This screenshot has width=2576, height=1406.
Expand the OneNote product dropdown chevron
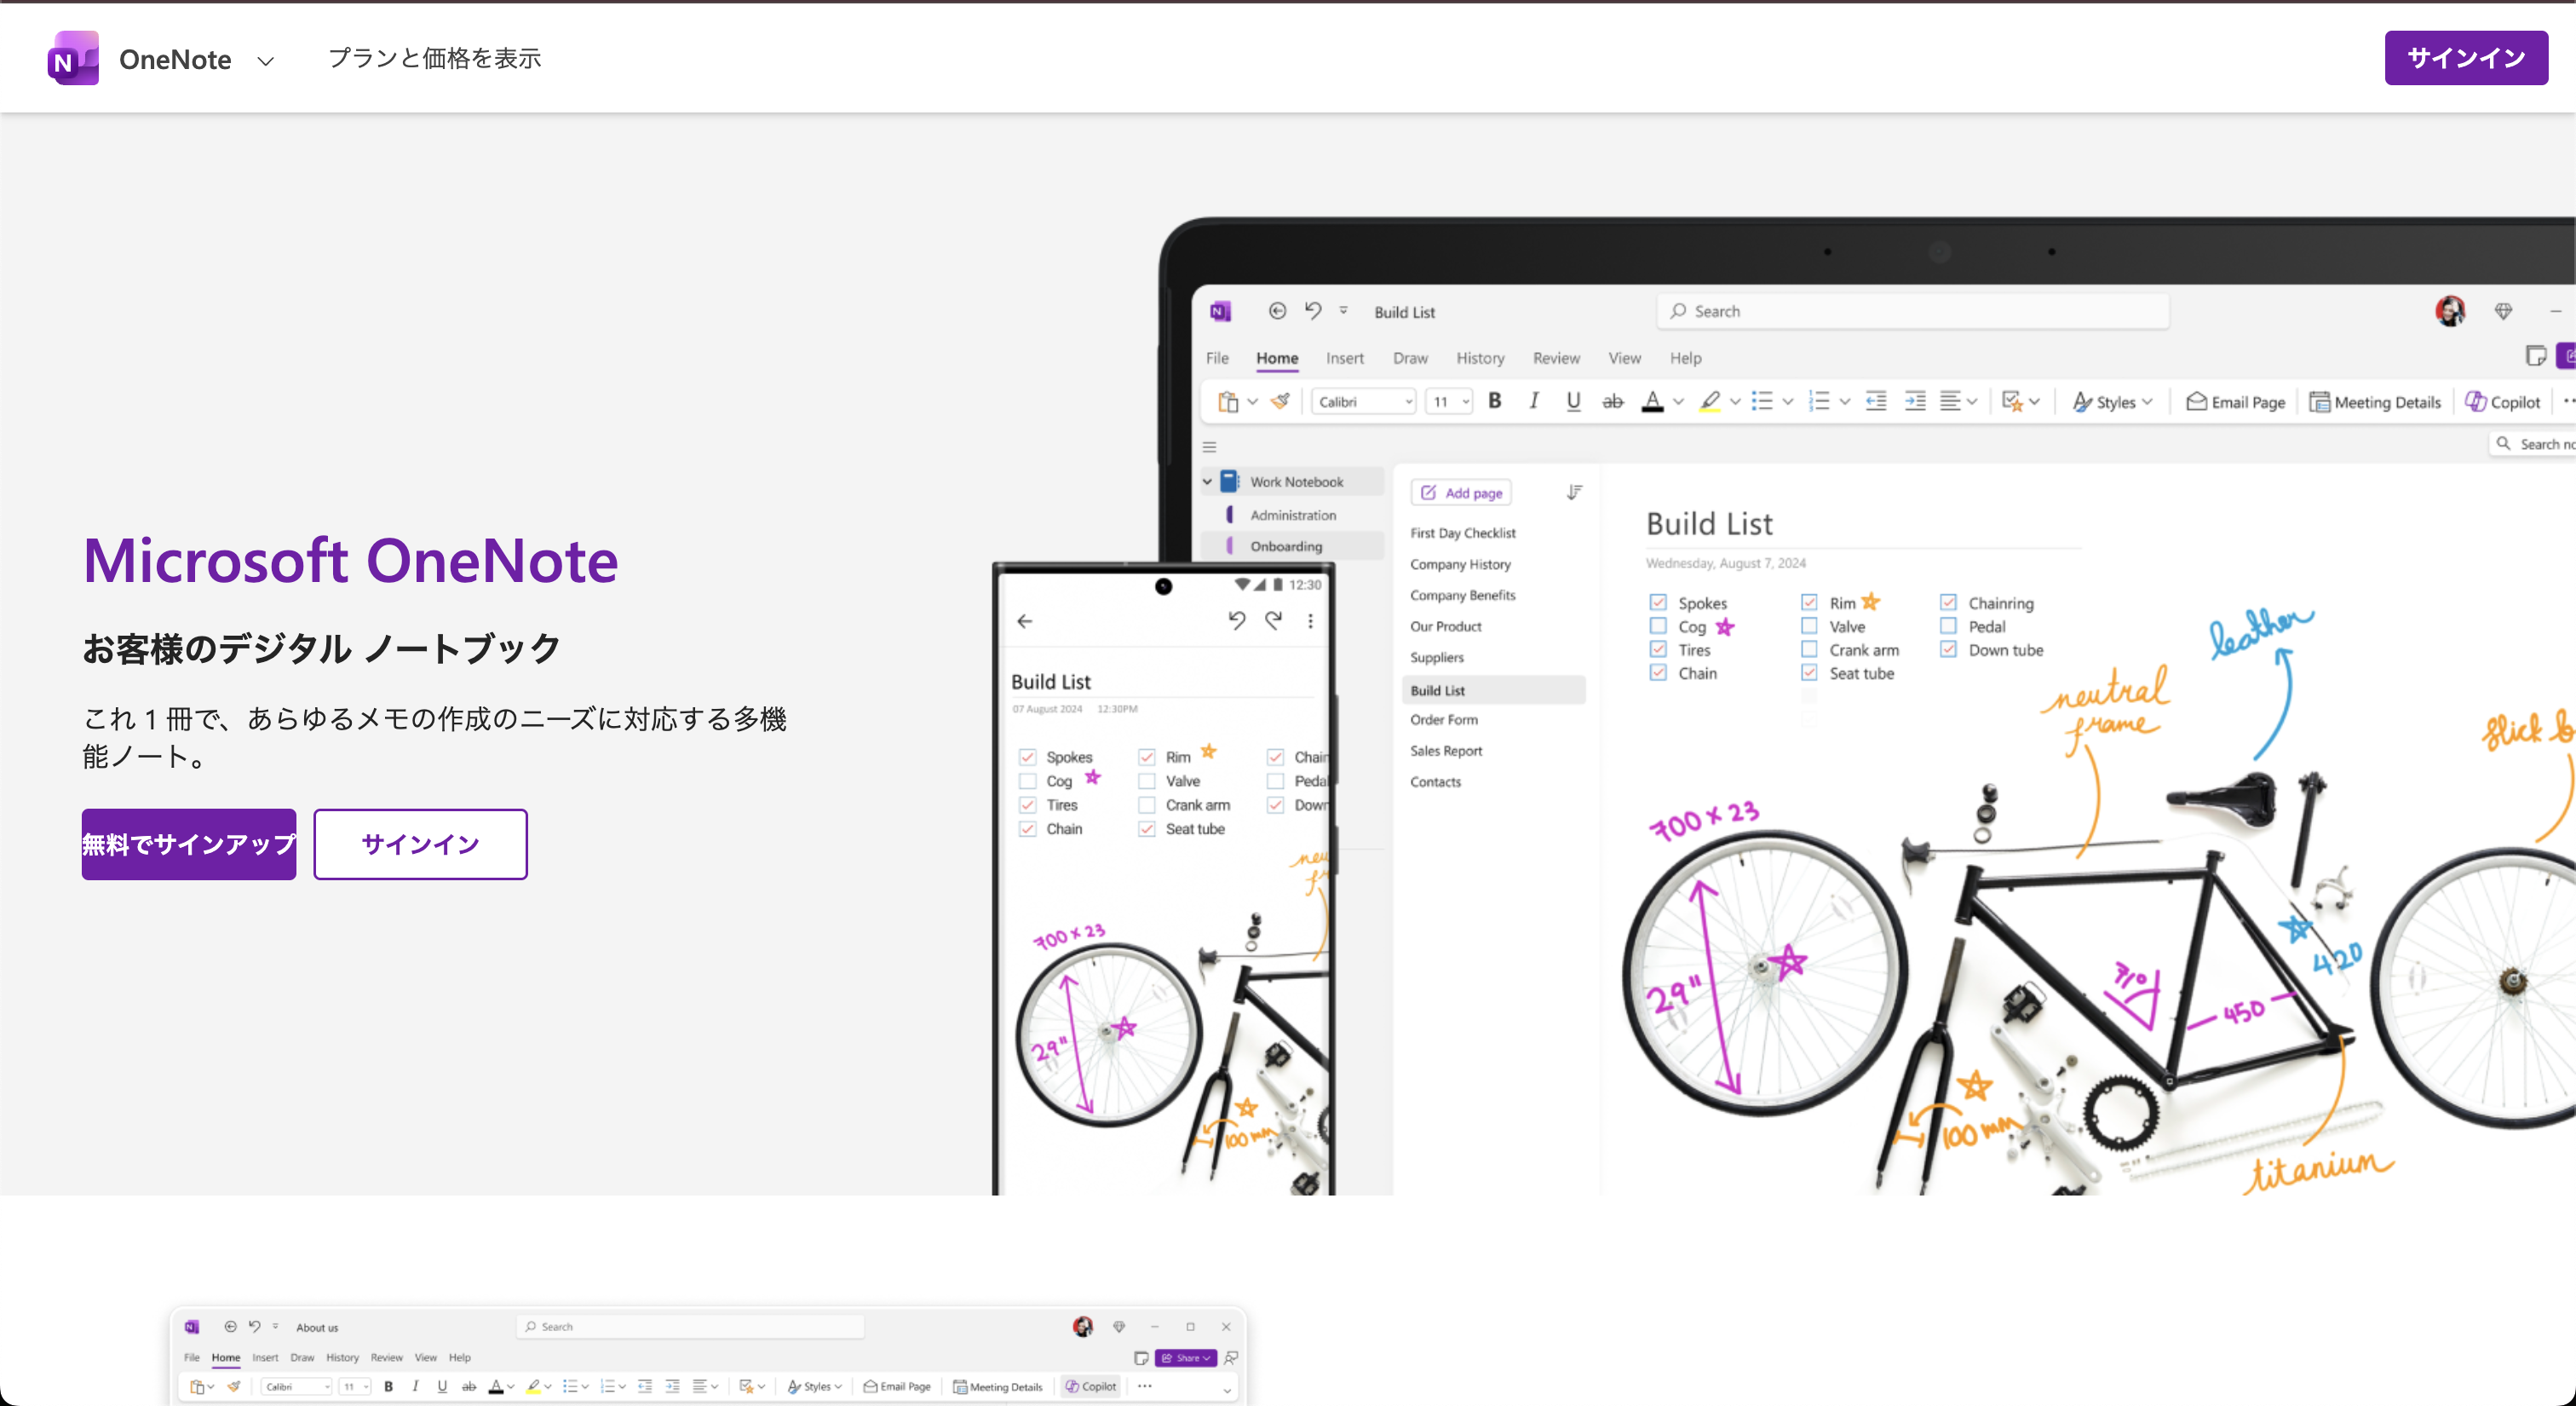coord(265,61)
